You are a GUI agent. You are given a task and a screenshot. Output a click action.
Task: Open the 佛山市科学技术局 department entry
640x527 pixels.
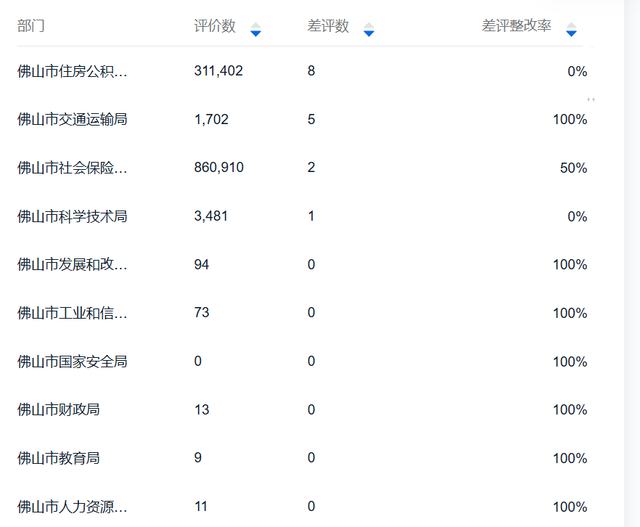(x=72, y=216)
